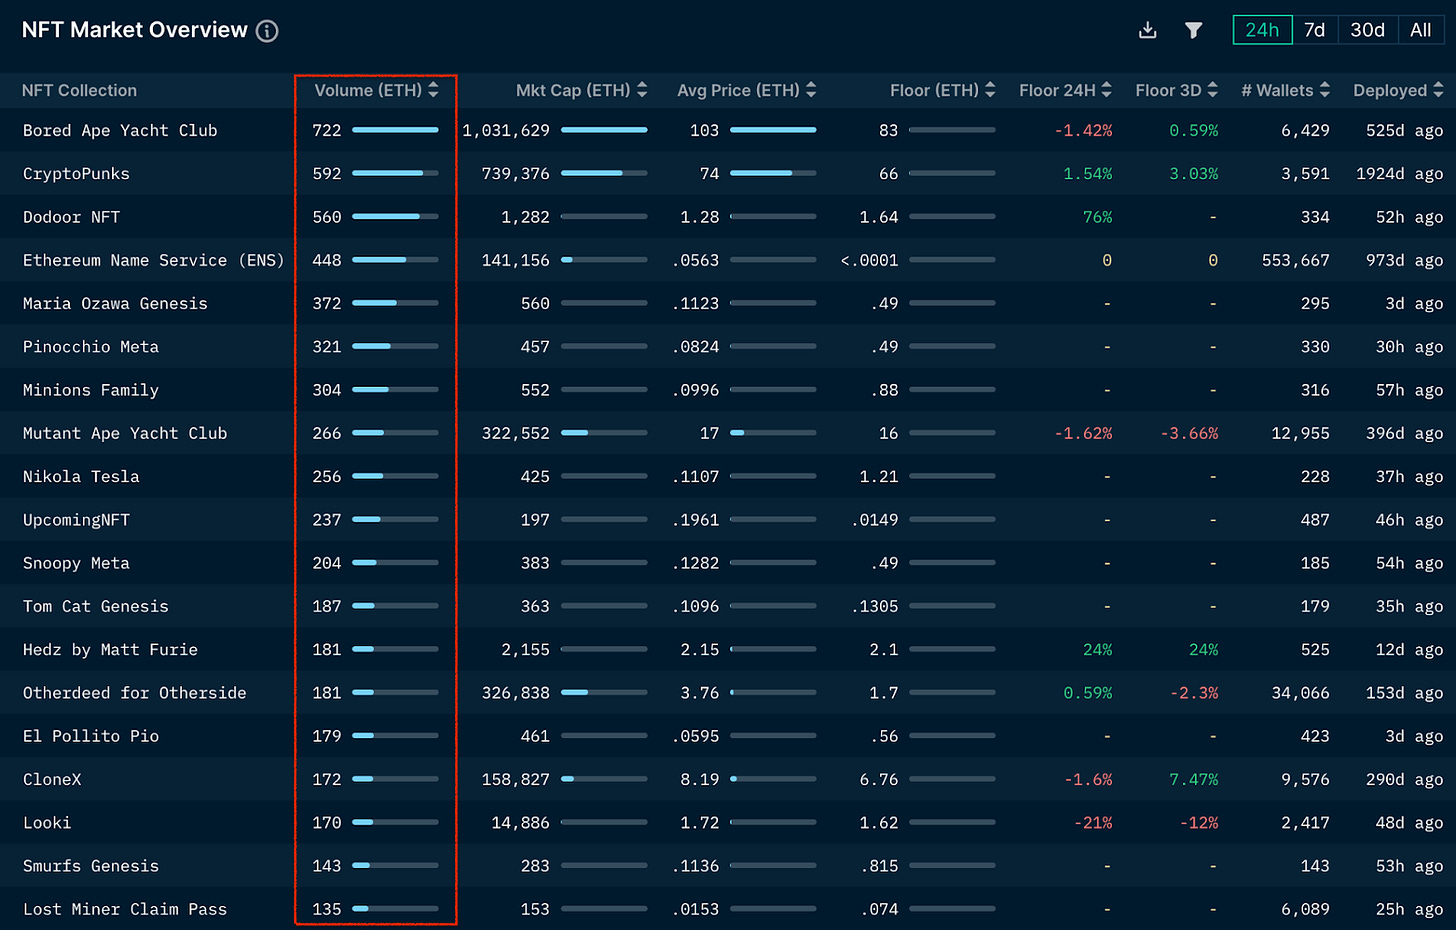Select the UpcomingNFT row name

coord(76,520)
